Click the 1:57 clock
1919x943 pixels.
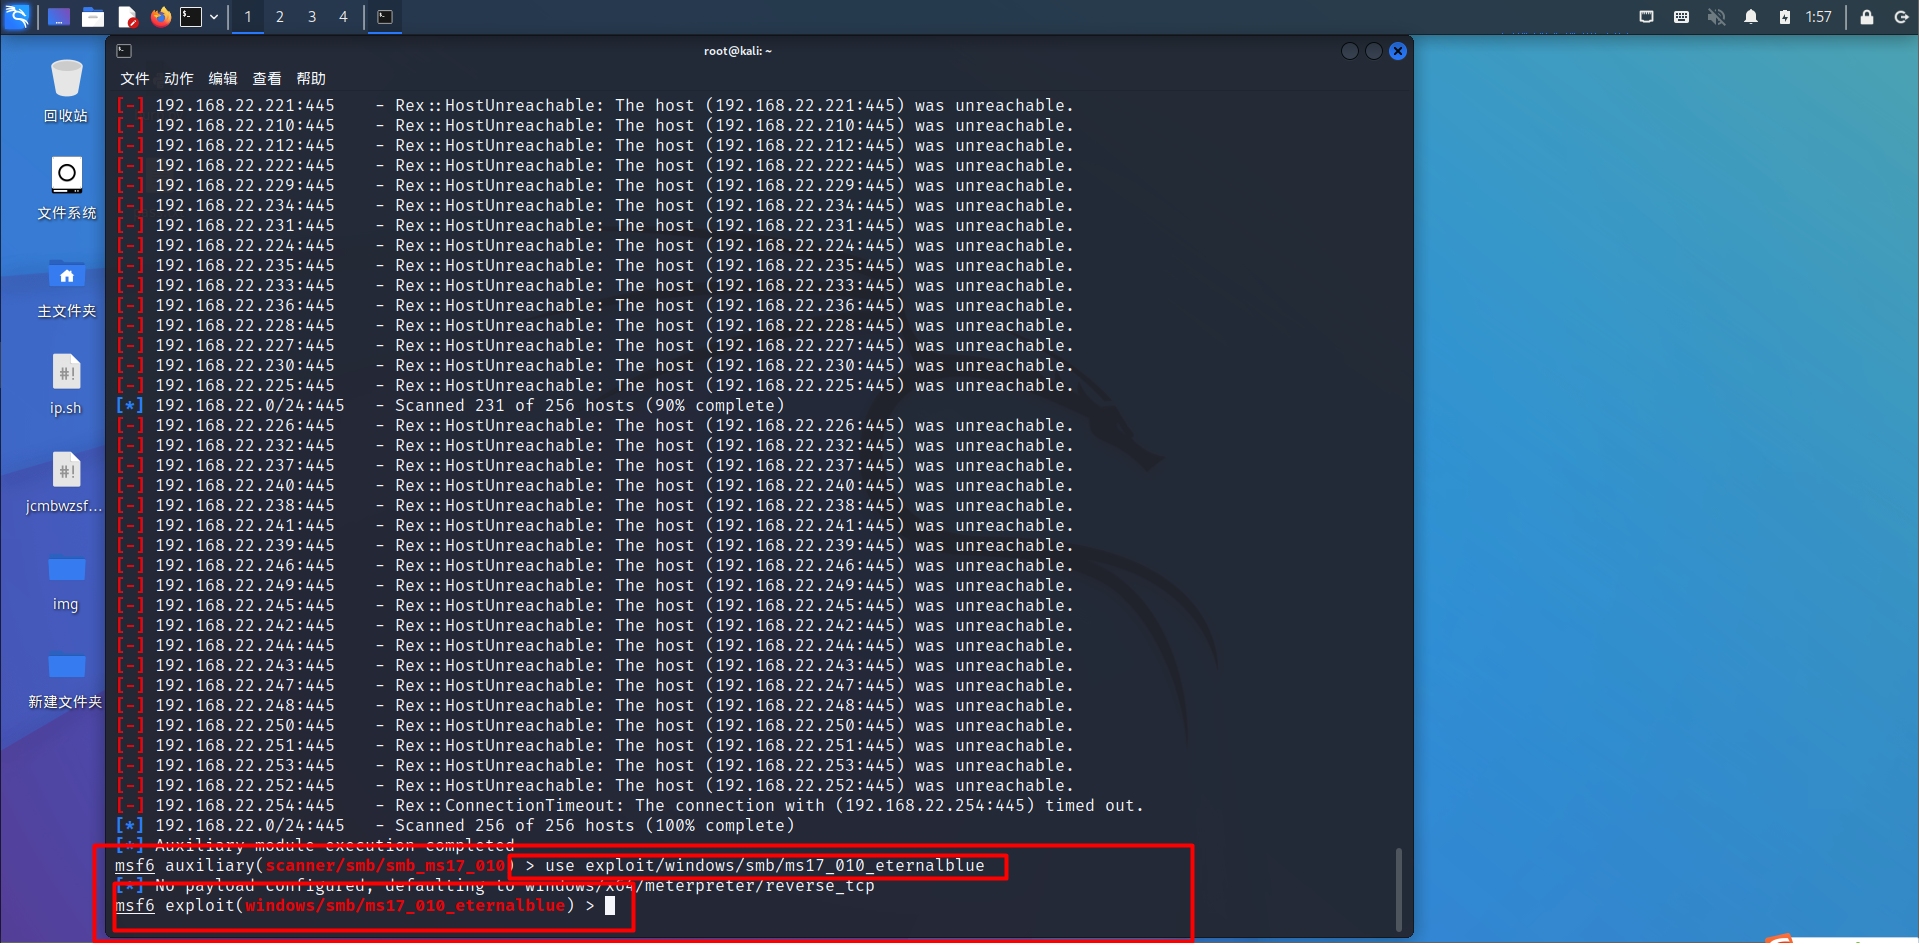(x=1819, y=17)
